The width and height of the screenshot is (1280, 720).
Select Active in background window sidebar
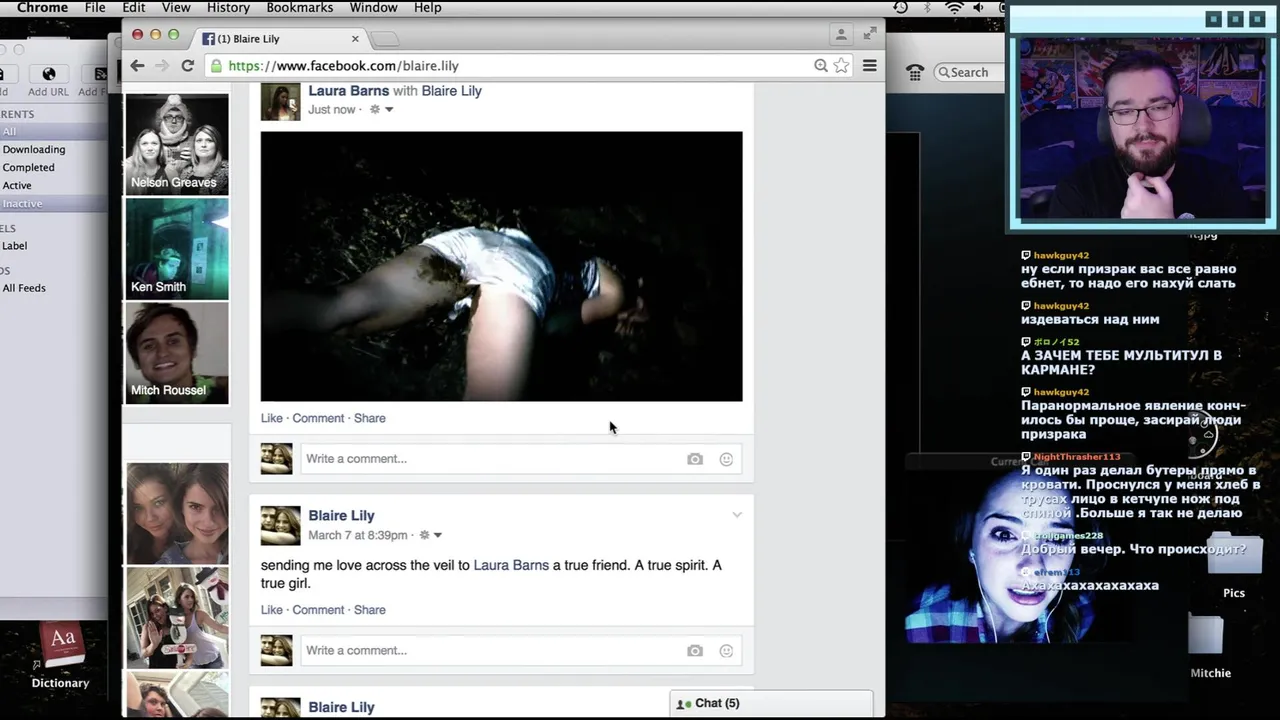point(17,186)
